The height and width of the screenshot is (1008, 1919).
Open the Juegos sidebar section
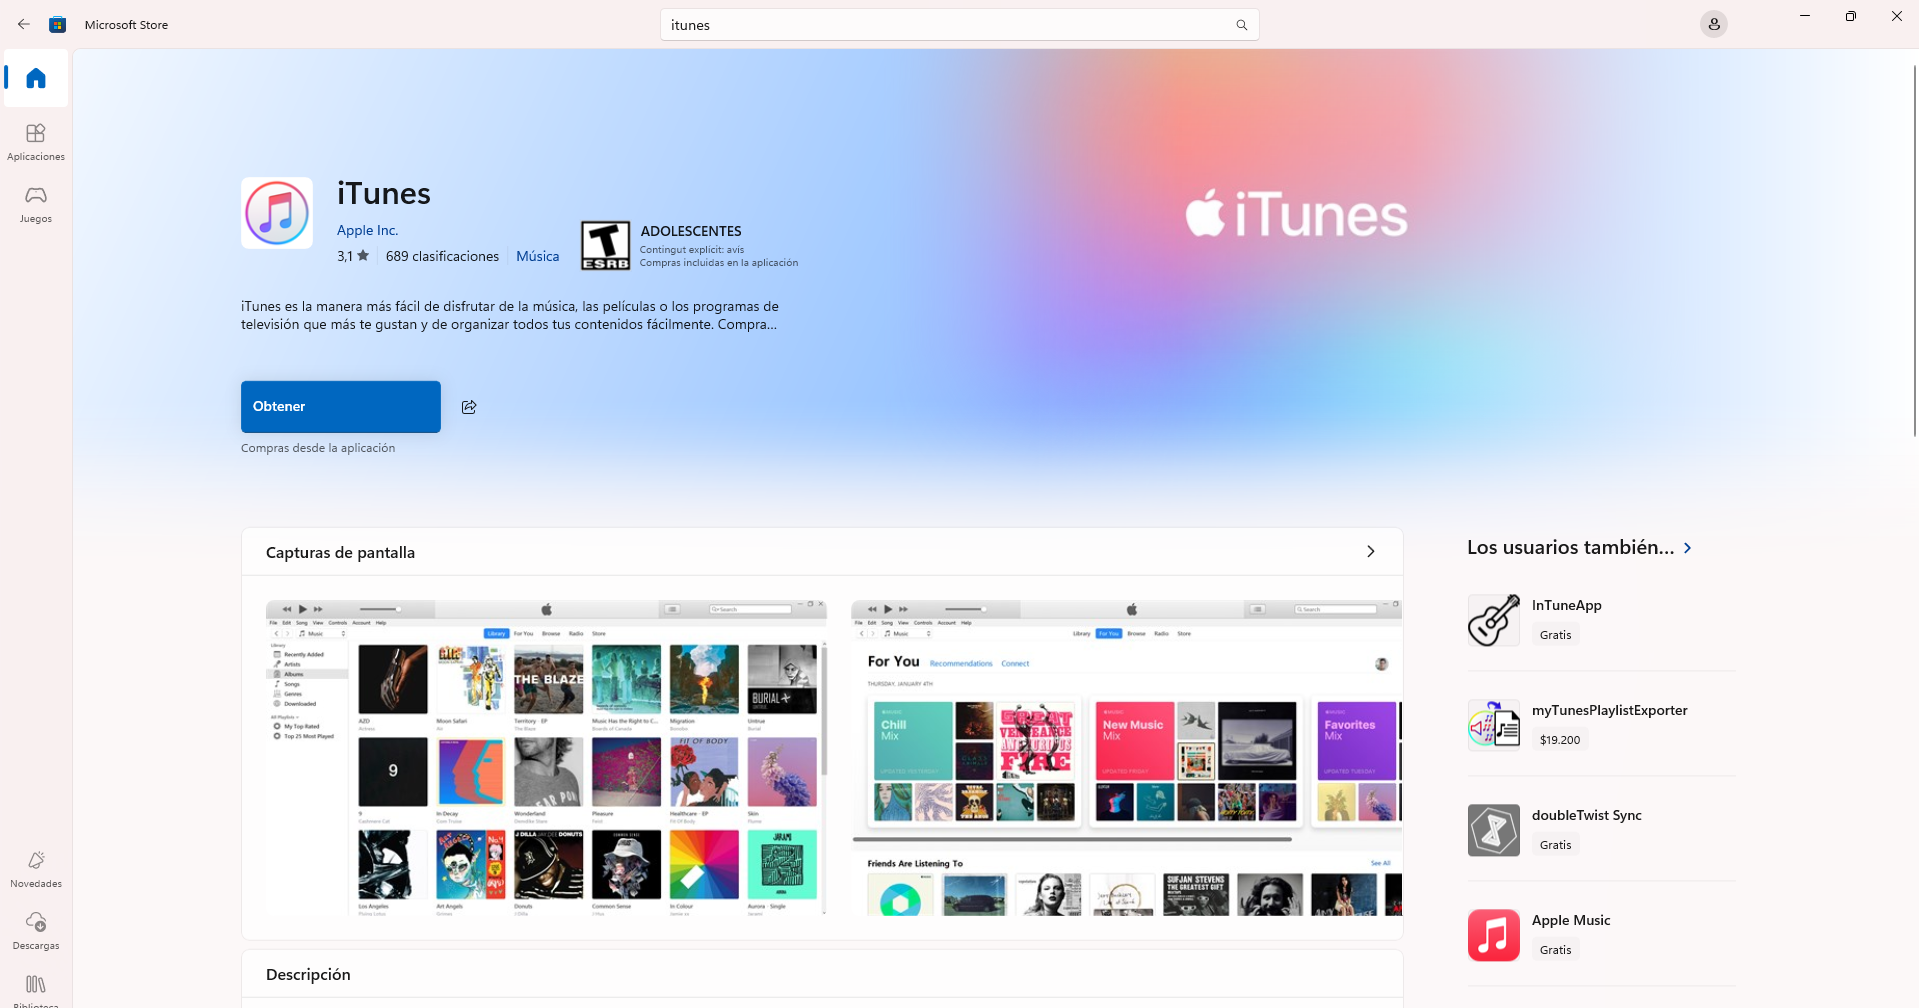coord(36,204)
